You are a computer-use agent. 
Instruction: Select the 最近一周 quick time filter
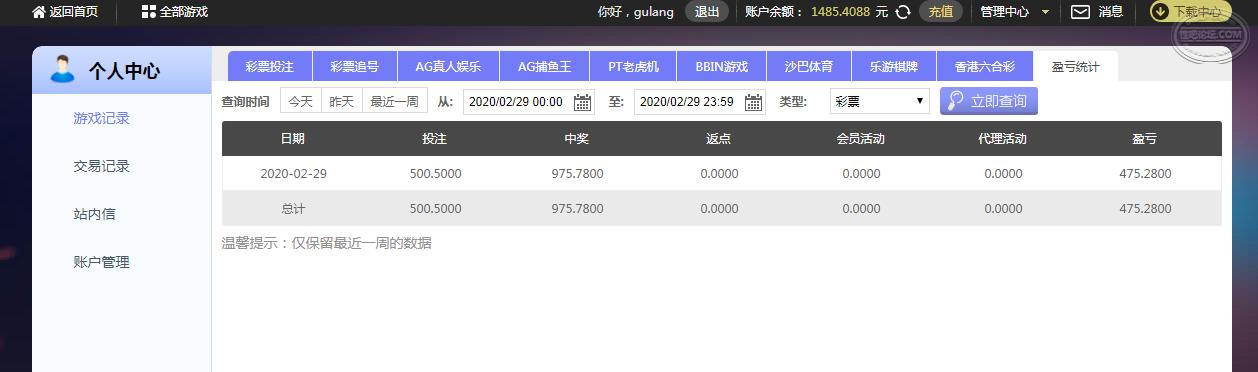coord(394,101)
